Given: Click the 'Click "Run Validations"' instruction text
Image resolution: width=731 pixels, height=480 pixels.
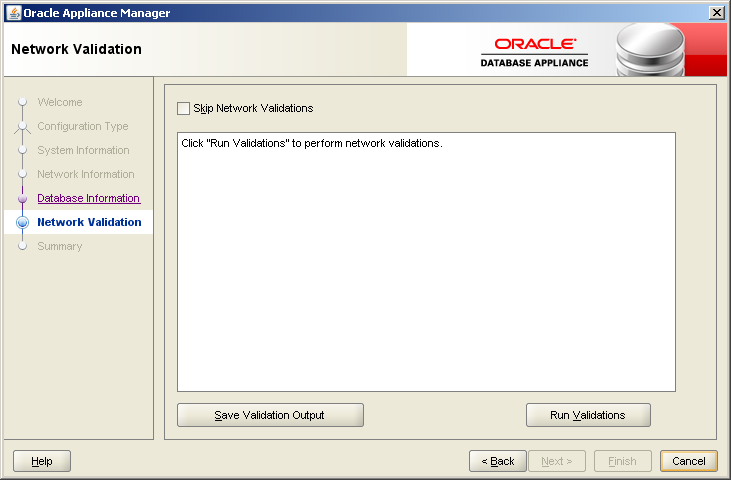Looking at the screenshot, I should [312, 144].
